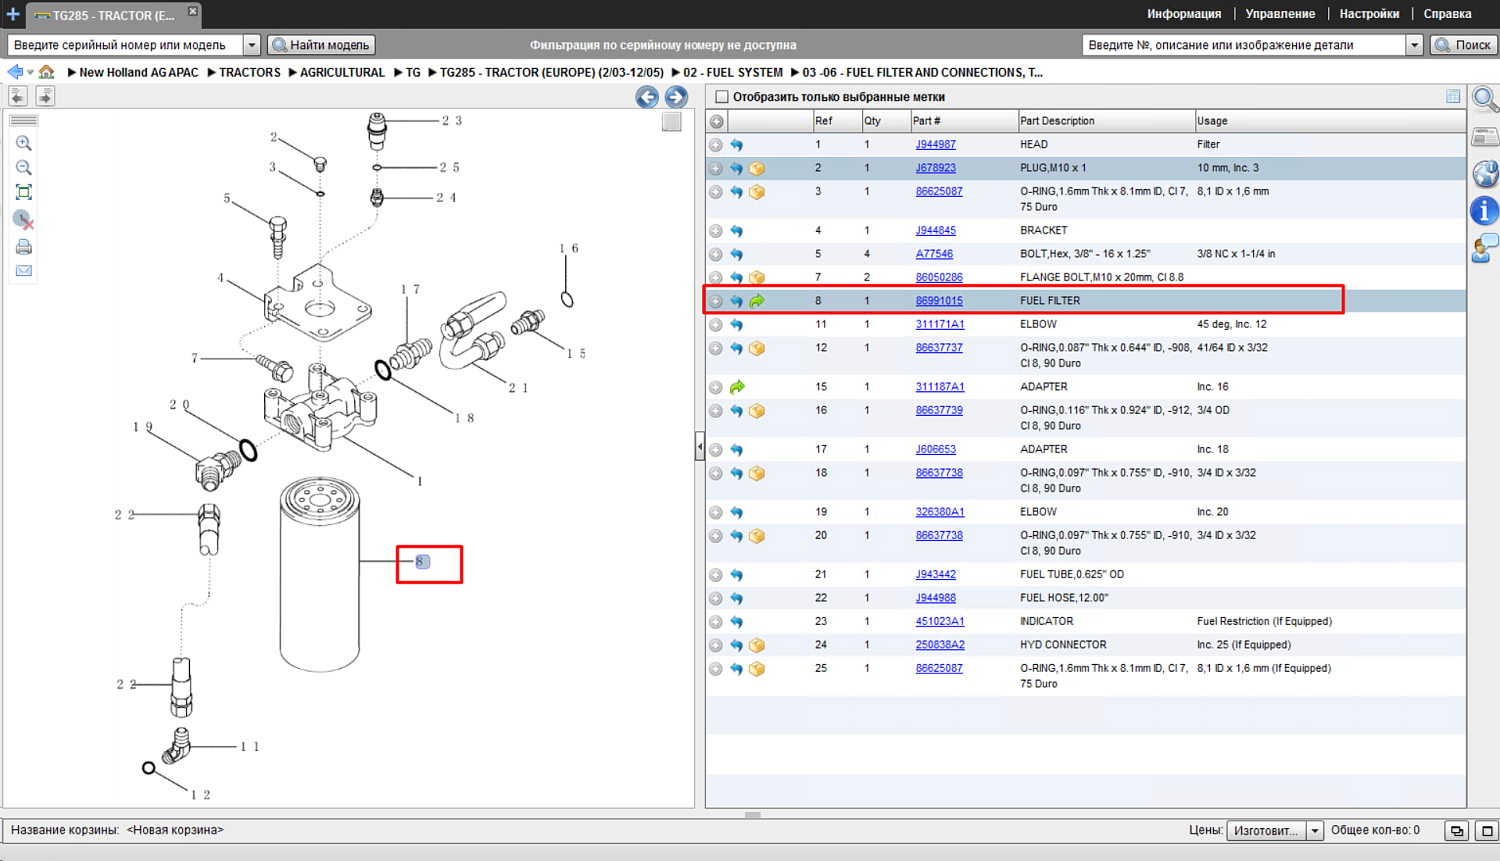Click the square gray left-arrow button above the zoom tools
The width and height of the screenshot is (1500, 861).
coord(18,96)
